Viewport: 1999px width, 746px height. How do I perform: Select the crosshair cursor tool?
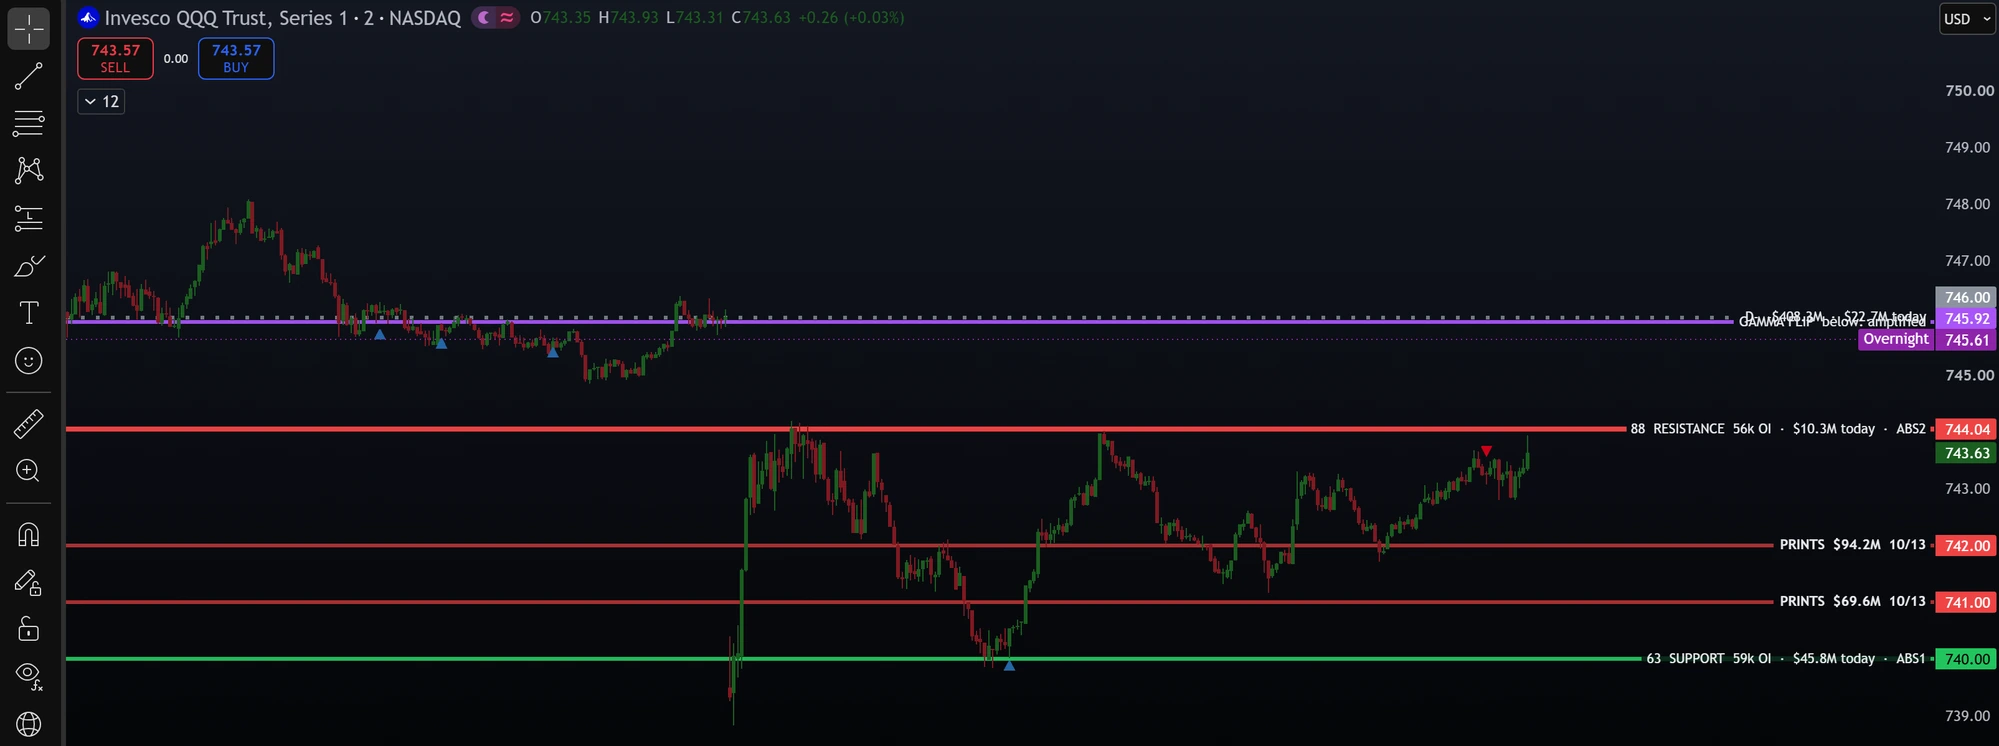click(x=28, y=29)
